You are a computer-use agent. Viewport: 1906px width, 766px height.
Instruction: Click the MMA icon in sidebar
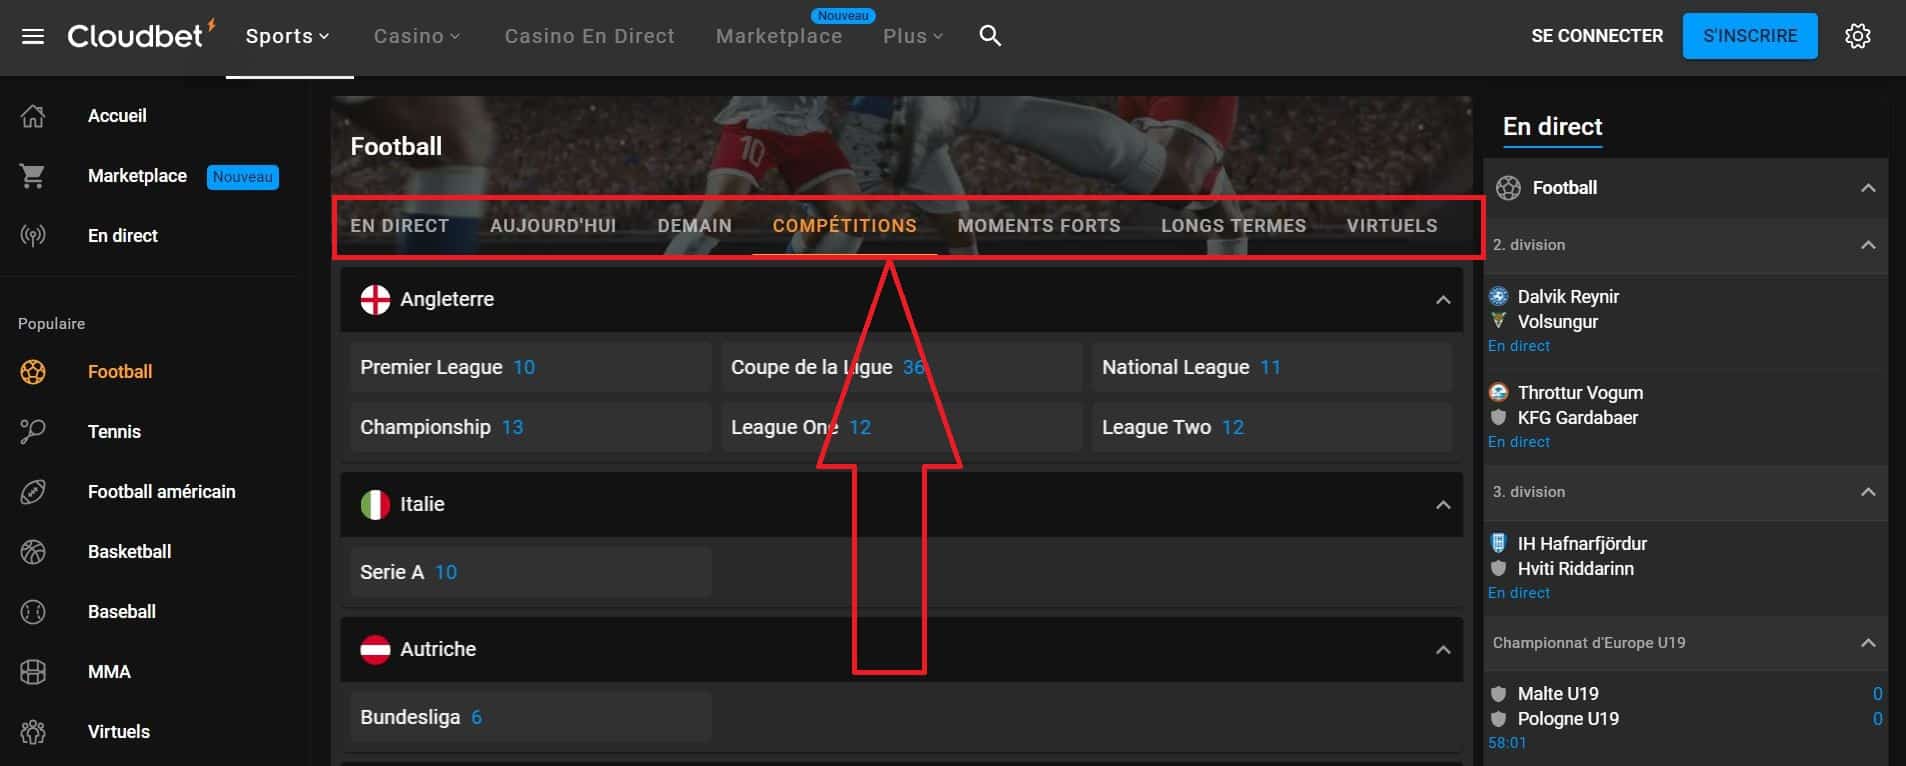point(33,672)
